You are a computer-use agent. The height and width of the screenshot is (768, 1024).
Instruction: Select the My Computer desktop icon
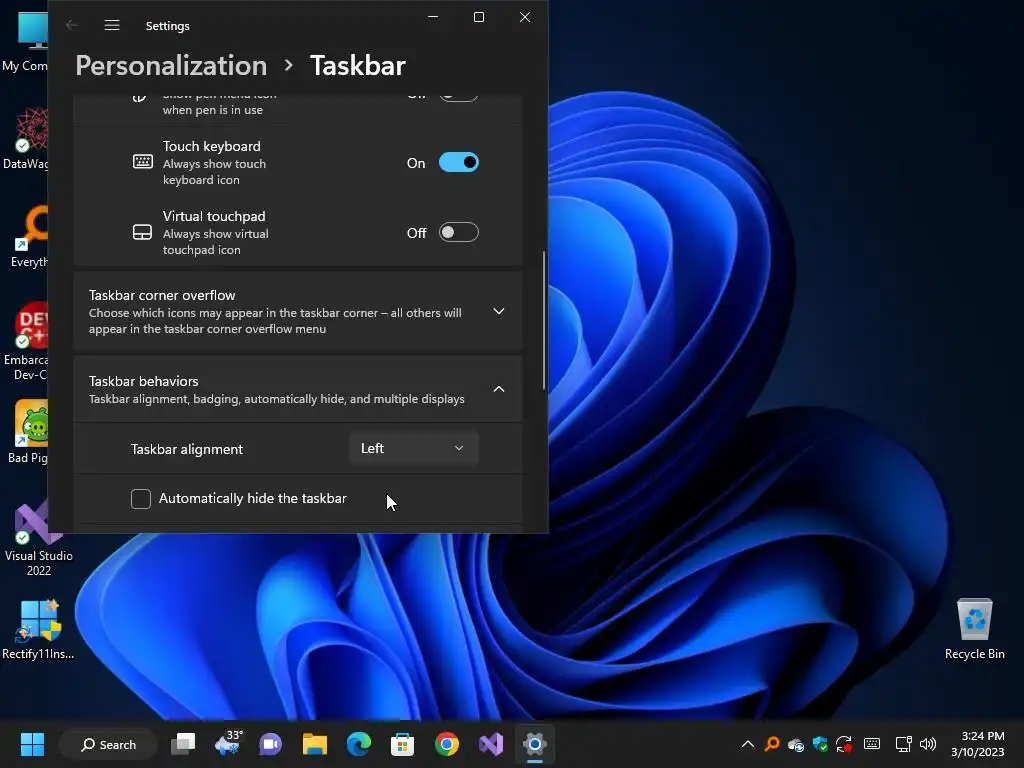click(x=25, y=42)
